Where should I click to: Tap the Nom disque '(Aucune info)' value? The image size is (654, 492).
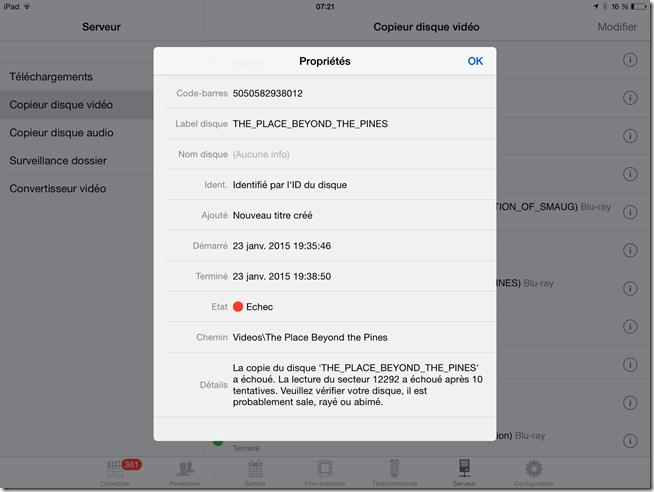click(261, 154)
